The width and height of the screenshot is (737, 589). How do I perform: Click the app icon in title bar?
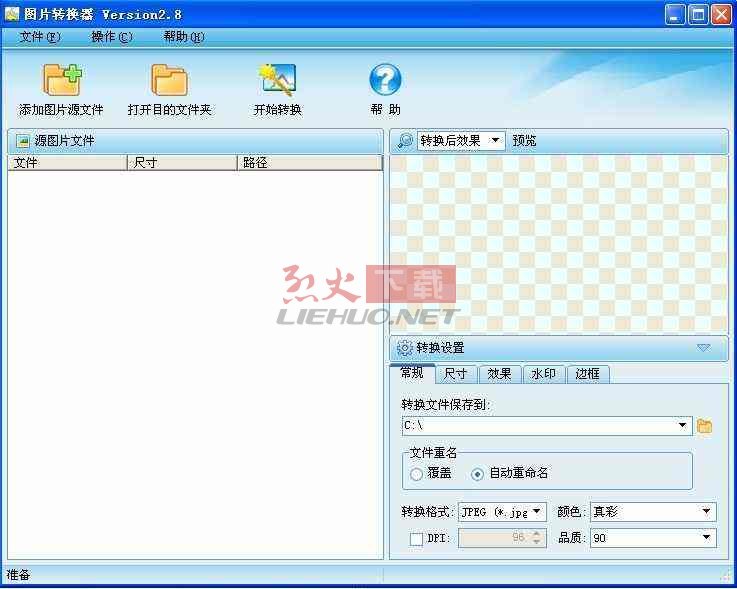(11, 15)
